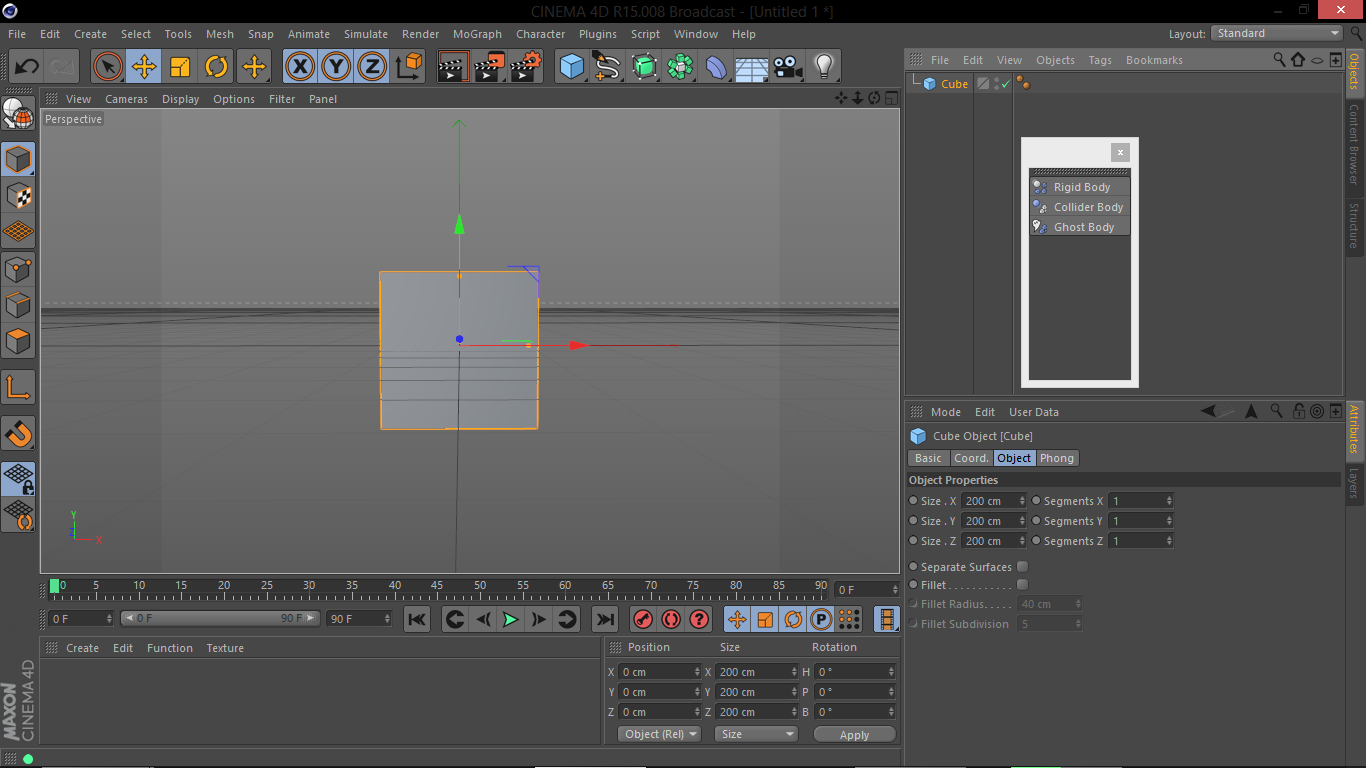Add a Camera object
The height and width of the screenshot is (768, 1366).
pyautogui.click(x=788, y=67)
